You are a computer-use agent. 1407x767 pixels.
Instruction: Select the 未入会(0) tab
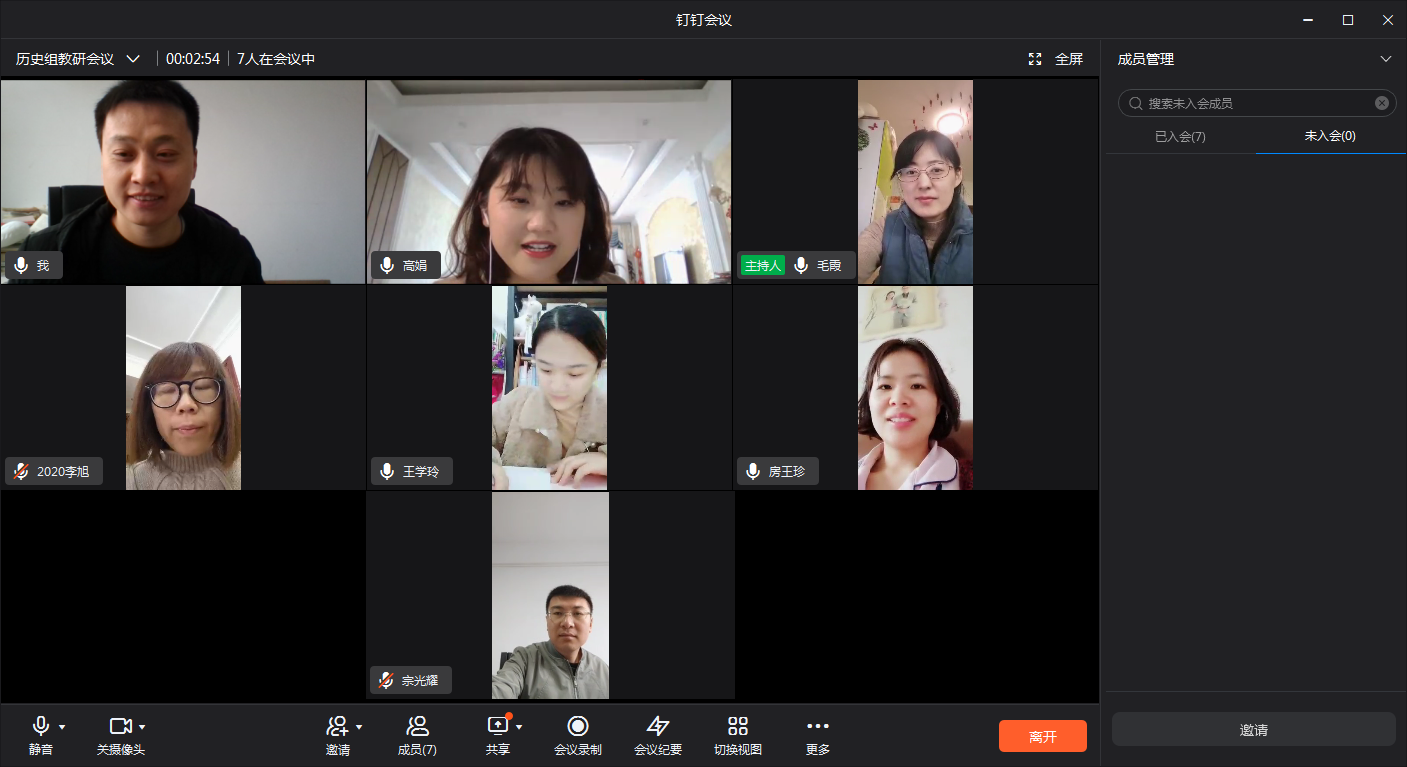[x=1330, y=136]
